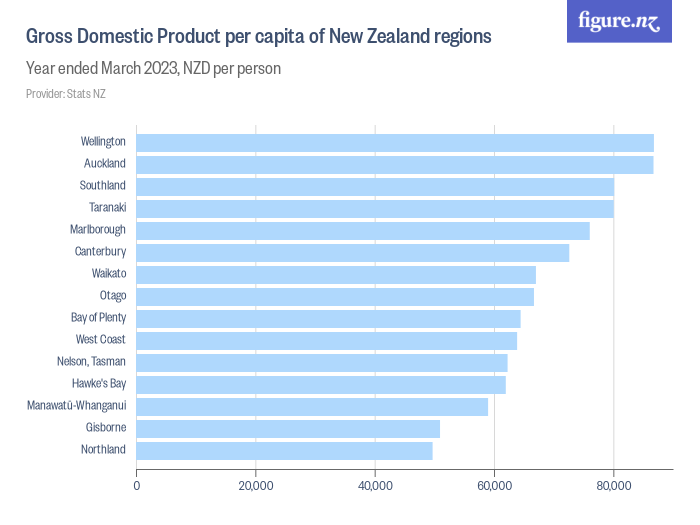Click the chart title text
Image resolution: width=700 pixels, height=525 pixels.
pos(258,37)
